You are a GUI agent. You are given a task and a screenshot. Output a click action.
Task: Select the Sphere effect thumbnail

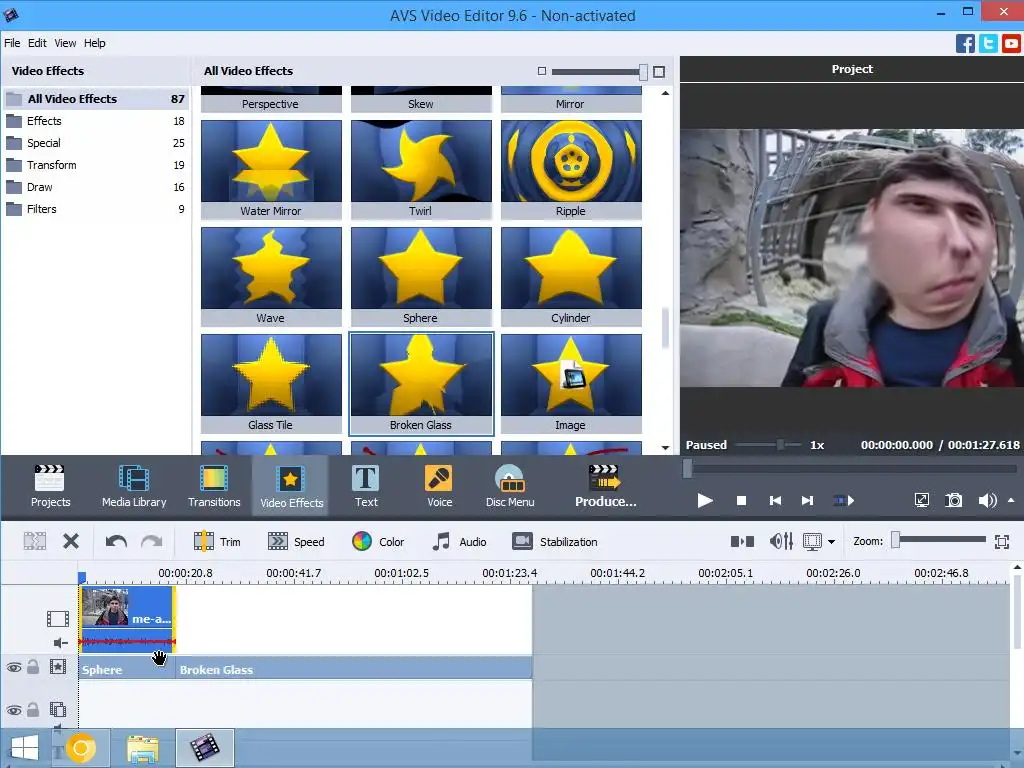pos(421,276)
